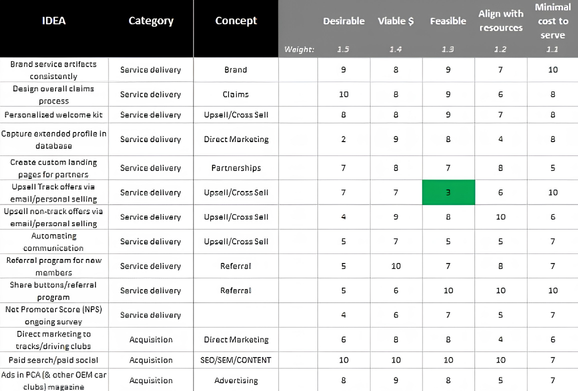Select Feasible score 5 in Automating communication row
Image resolution: width=578 pixels, height=391 pixels.
448,241
